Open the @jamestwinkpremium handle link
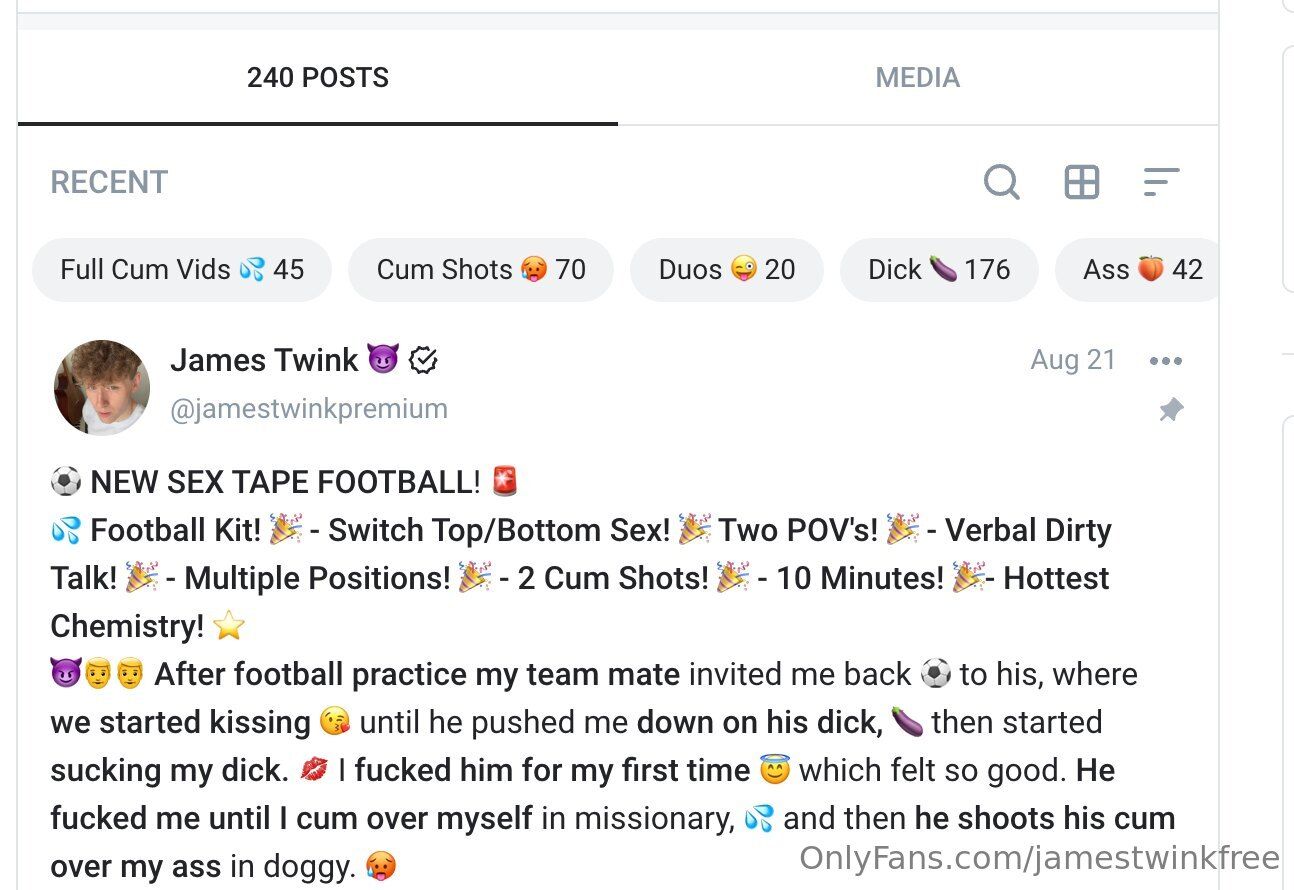Viewport: 1294px width, 890px height. tap(309, 409)
